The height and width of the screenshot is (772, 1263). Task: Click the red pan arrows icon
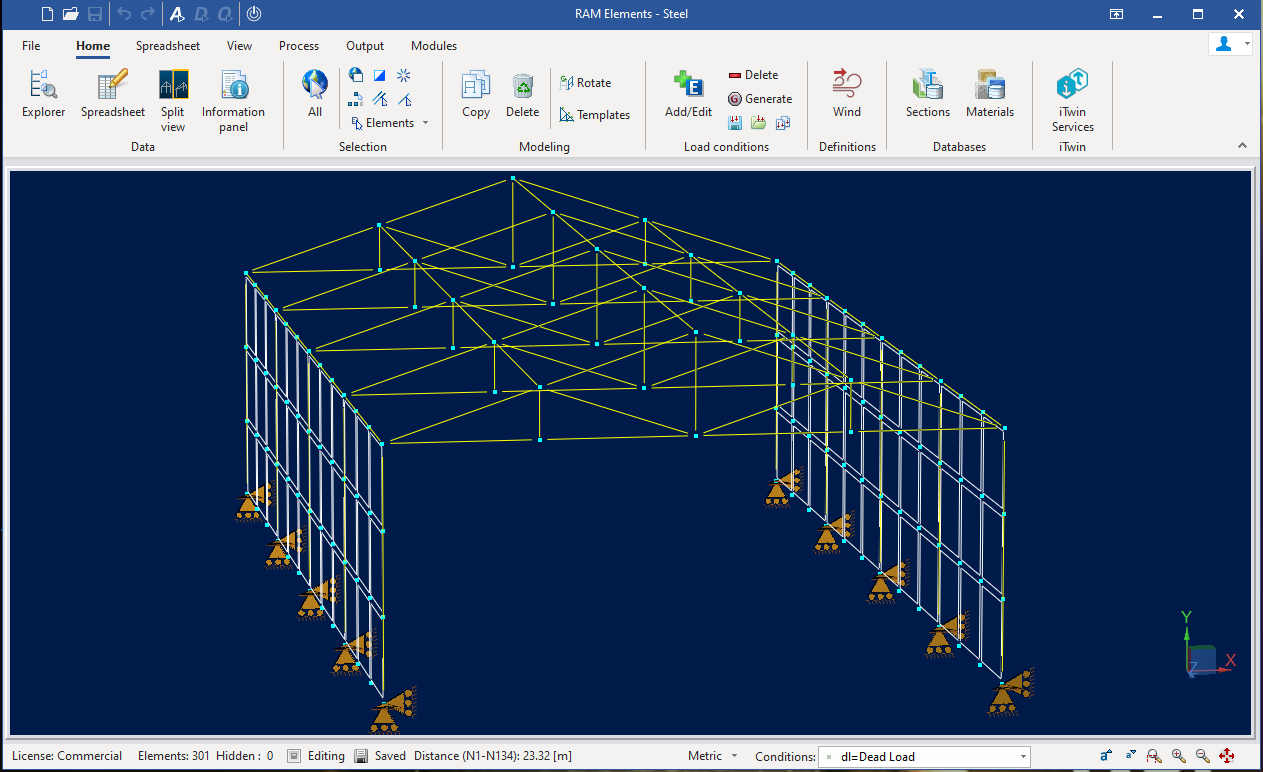1227,756
